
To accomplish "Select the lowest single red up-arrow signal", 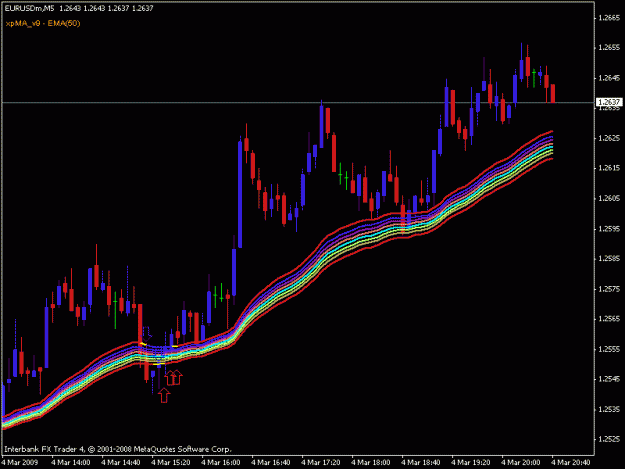I will (164, 395).
